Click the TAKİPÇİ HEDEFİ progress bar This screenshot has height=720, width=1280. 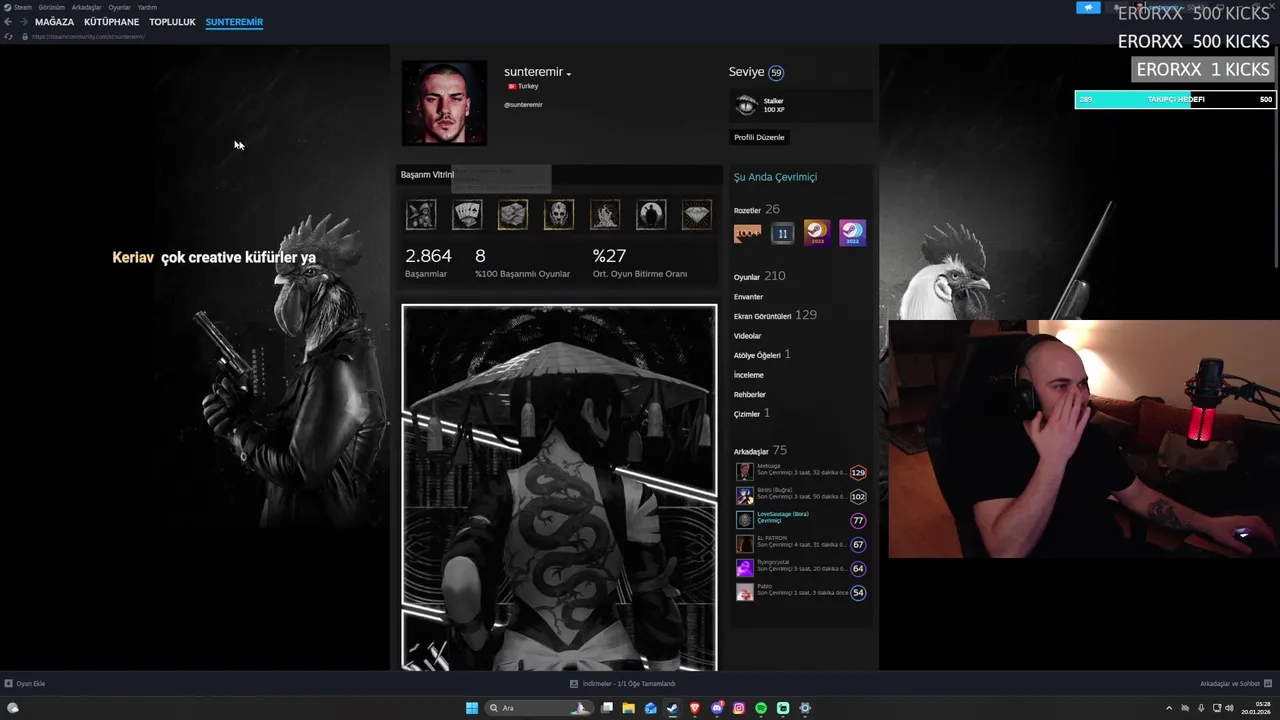tap(1175, 99)
